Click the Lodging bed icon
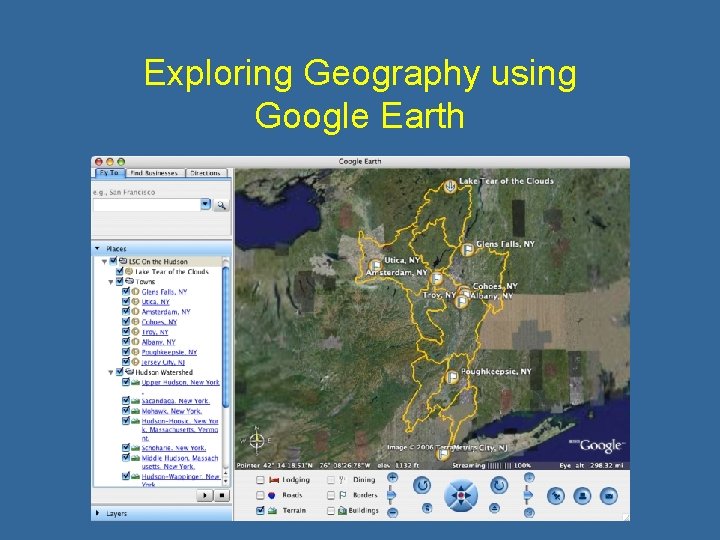The width and height of the screenshot is (720, 540). (274, 480)
